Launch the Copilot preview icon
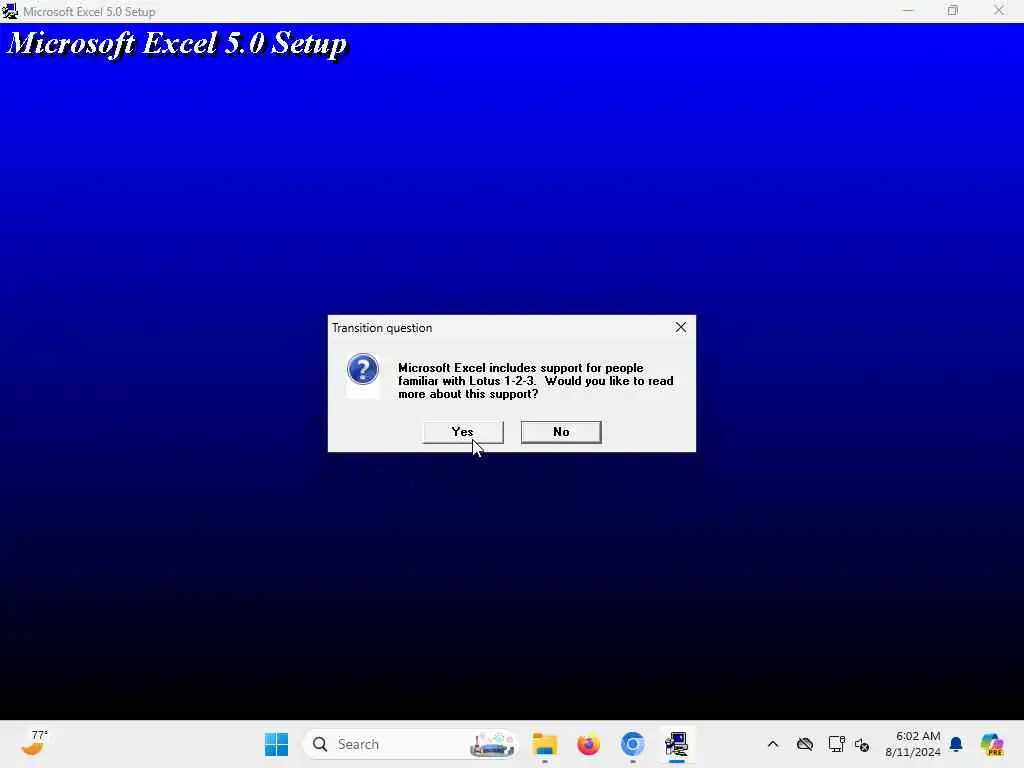This screenshot has width=1024, height=768. tap(992, 744)
